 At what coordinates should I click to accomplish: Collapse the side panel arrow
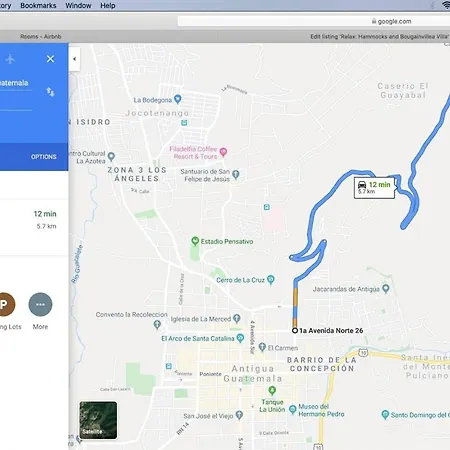(x=75, y=59)
